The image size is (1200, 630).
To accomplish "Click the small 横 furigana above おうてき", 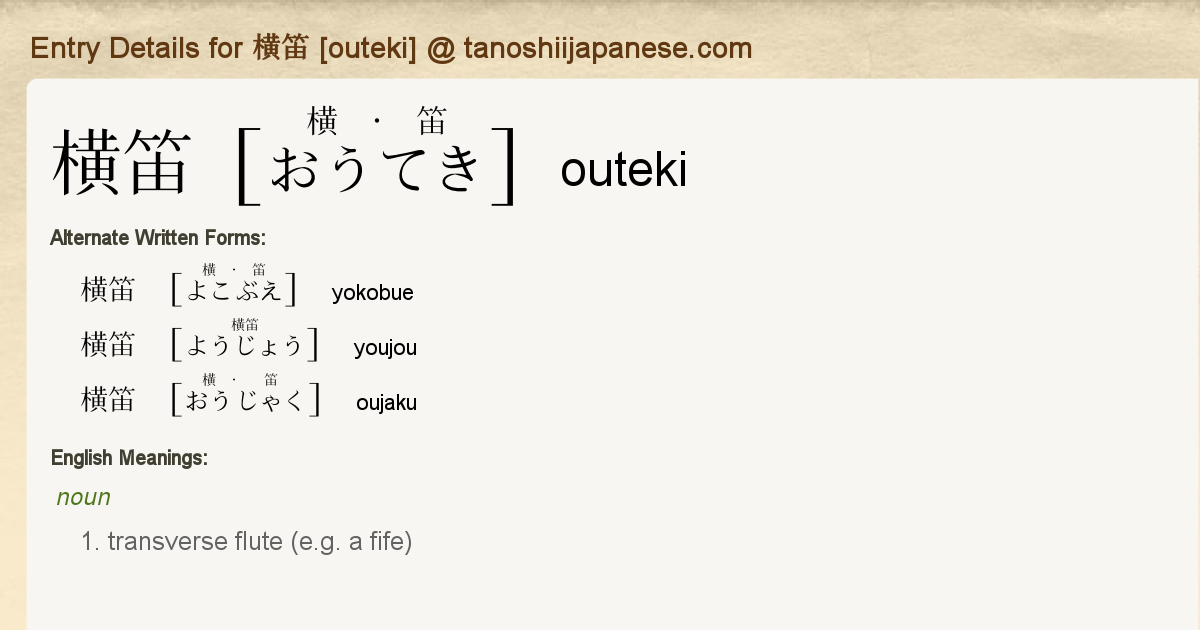I will 322,122.
